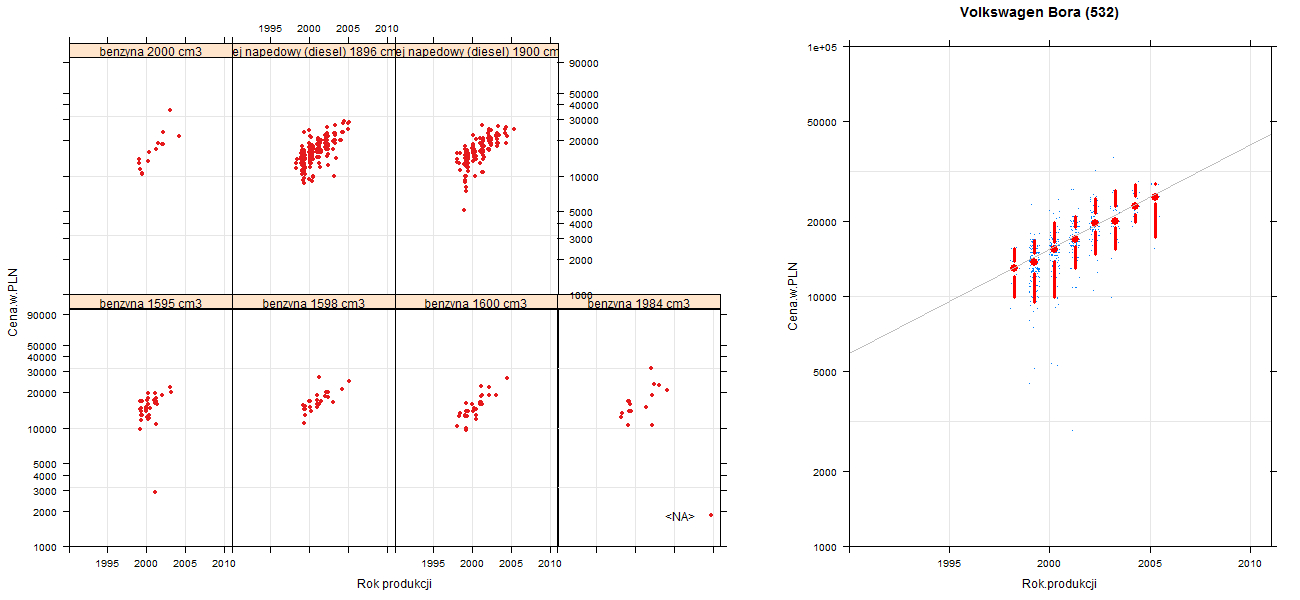
Task: Click the "4000" tick beside the diesel 1900 panel
Action: [581, 224]
